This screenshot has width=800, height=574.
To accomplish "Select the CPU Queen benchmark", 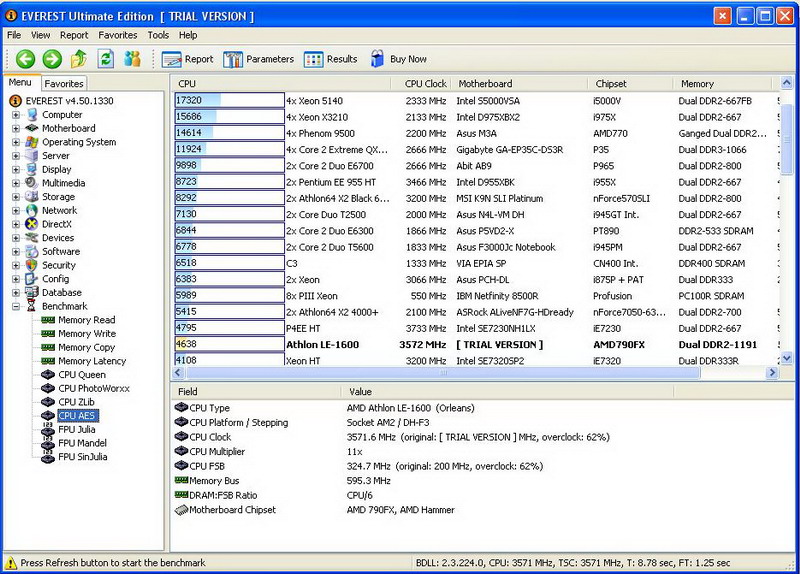I will (82, 375).
